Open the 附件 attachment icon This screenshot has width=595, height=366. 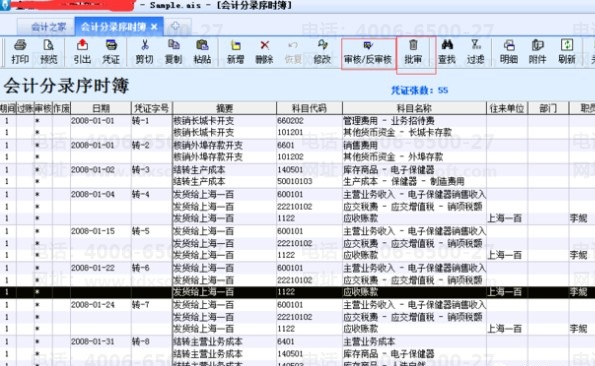pos(538,45)
